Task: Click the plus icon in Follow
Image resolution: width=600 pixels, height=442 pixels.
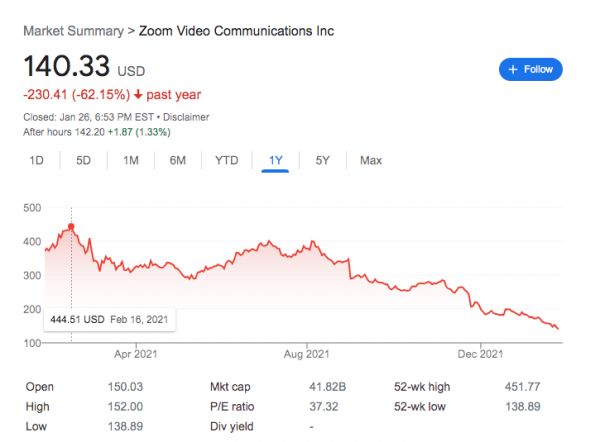Action: click(x=513, y=69)
